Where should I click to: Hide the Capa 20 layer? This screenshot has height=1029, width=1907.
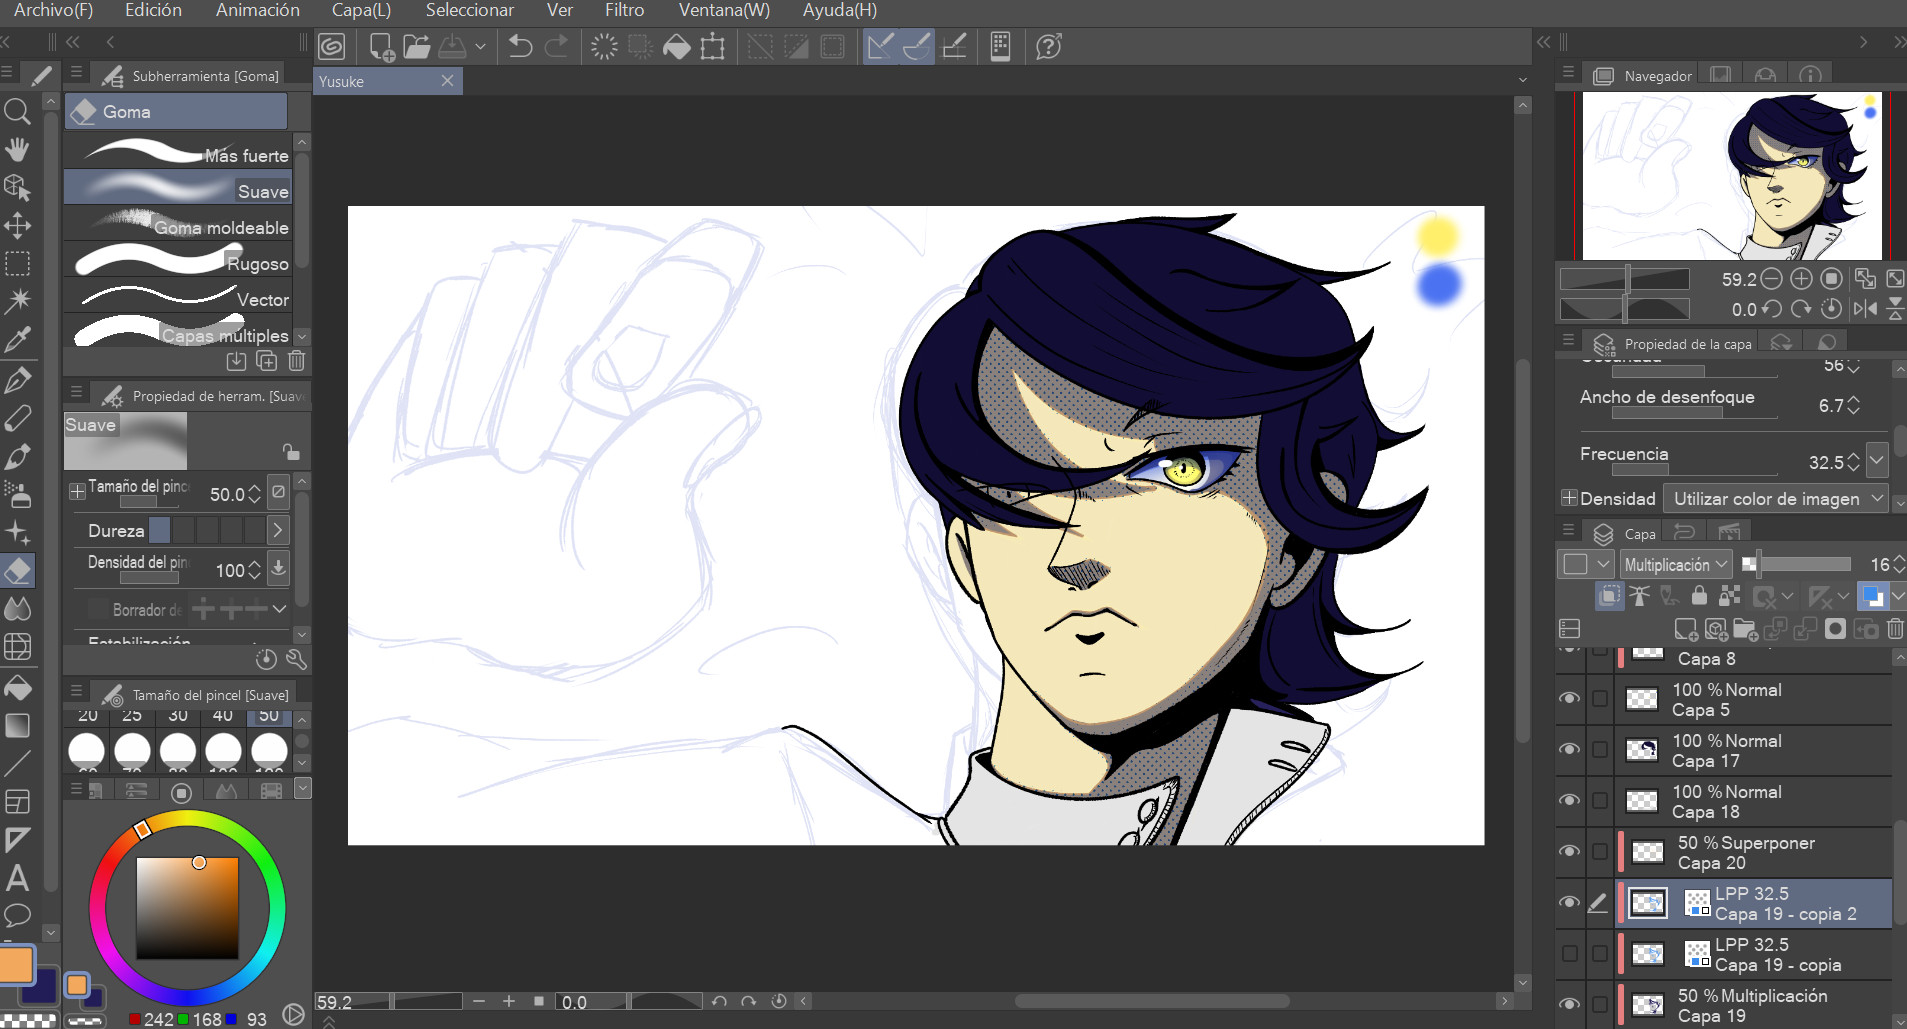tap(1570, 851)
